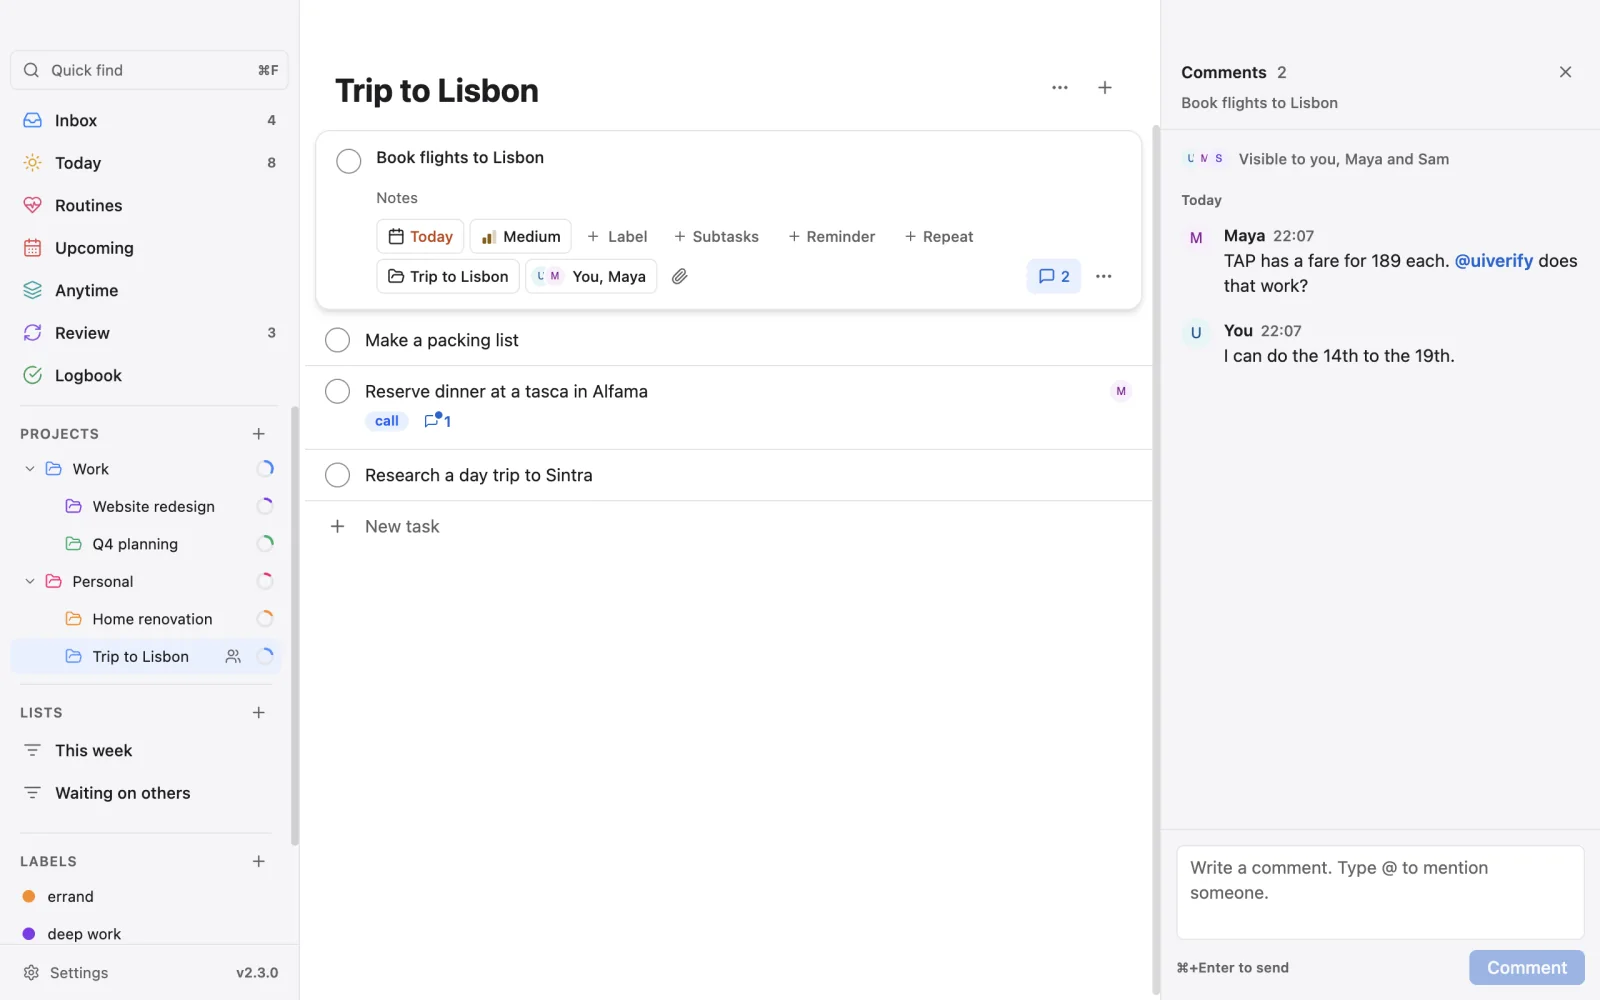Check off Make a packing list
Image resolution: width=1600 pixels, height=1000 pixels.
tap(338, 340)
